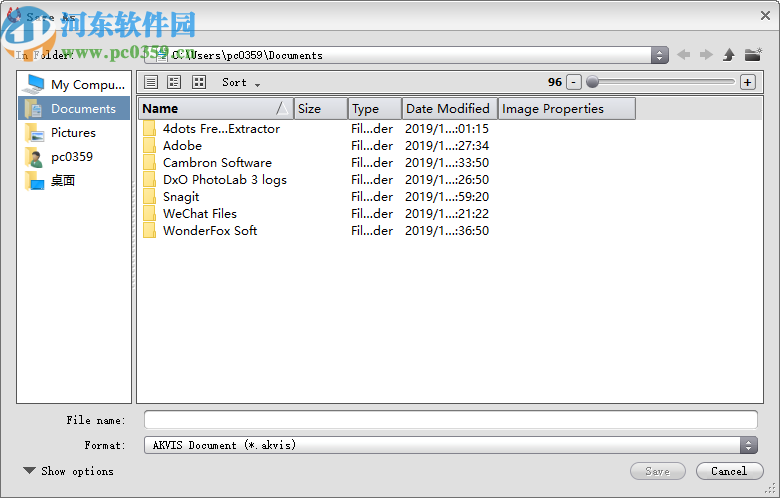Click the Cancel button
This screenshot has width=780, height=498.
729,471
